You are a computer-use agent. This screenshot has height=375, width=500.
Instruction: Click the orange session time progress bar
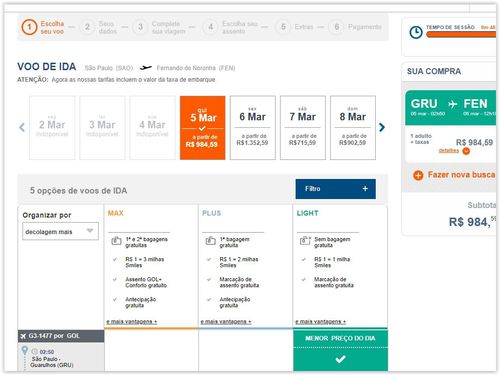[x=461, y=34]
